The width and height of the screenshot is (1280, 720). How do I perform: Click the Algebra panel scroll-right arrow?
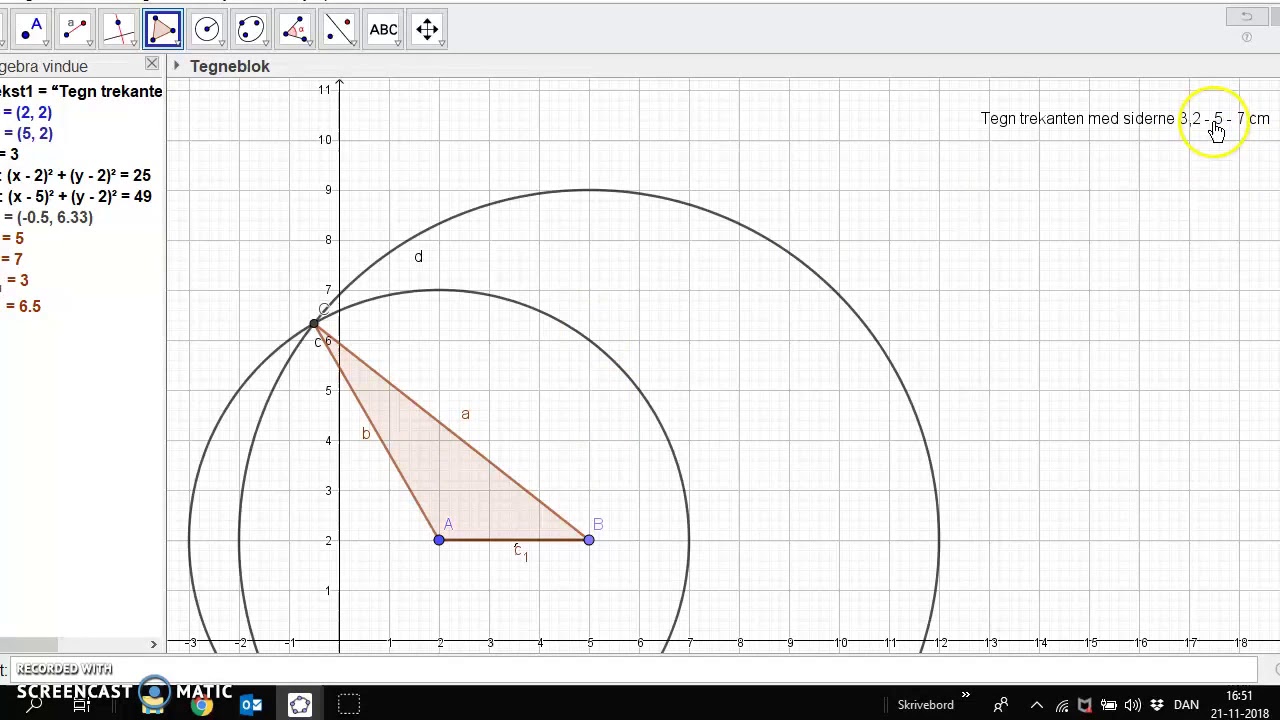pyautogui.click(x=153, y=645)
